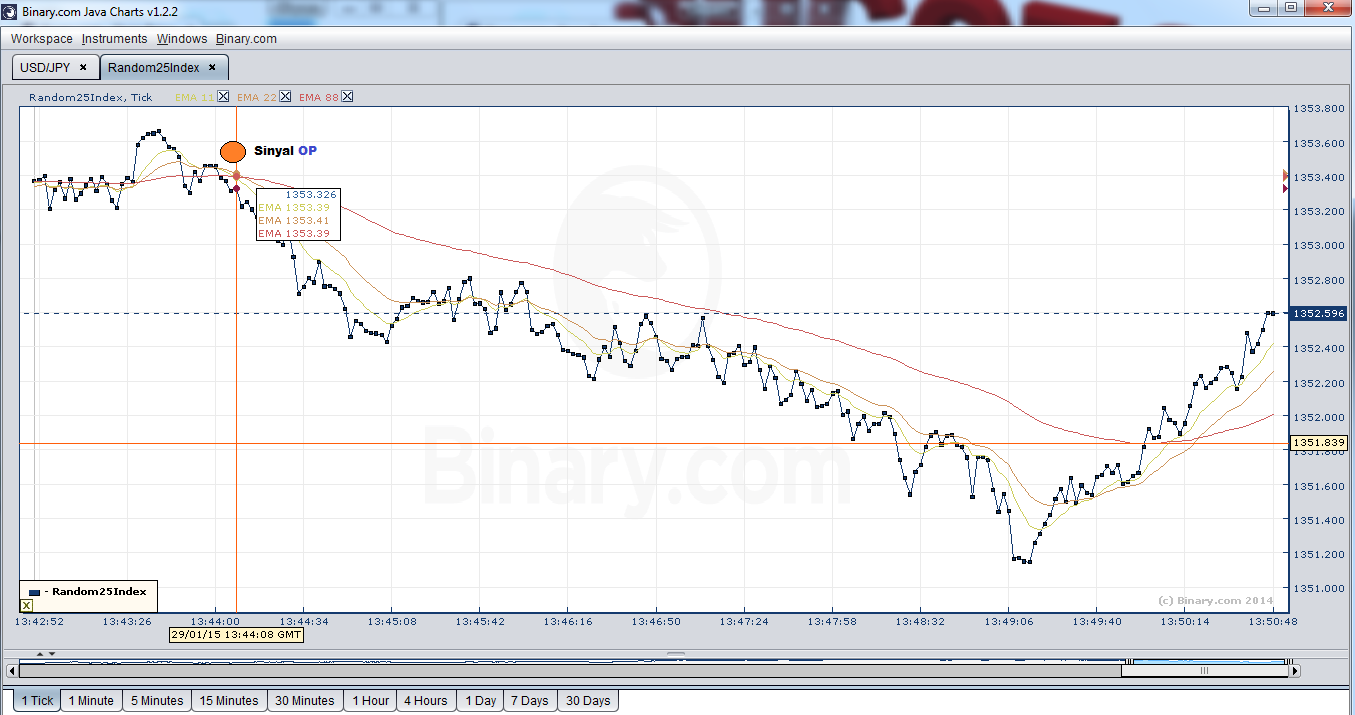Click the 1353.800 price axis label
1355x715 pixels.
click(1320, 108)
